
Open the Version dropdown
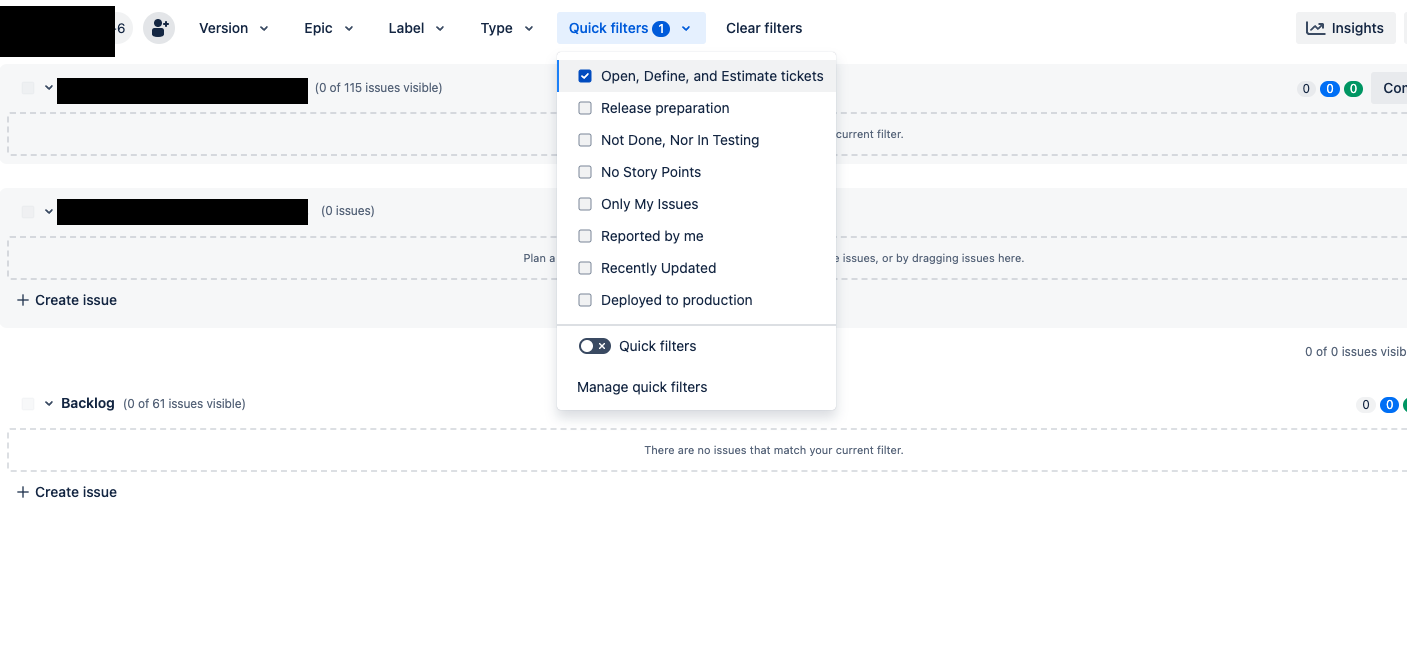(234, 28)
